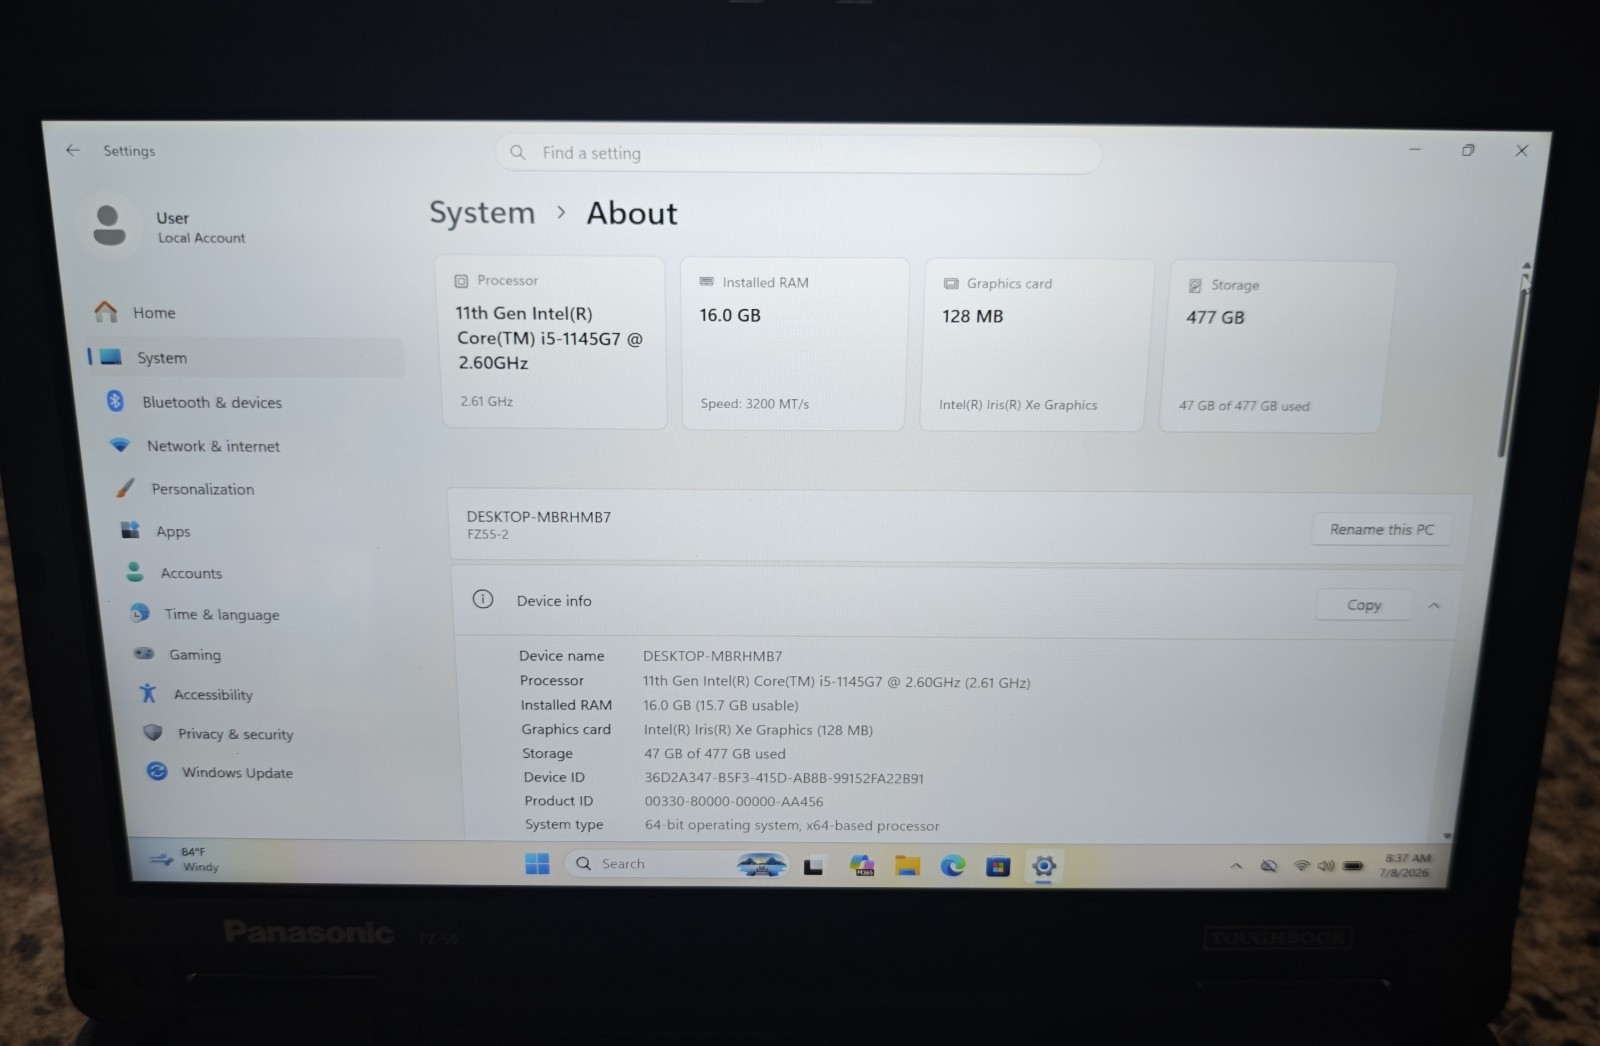The width and height of the screenshot is (1600, 1046).
Task: Click the taskbar Search box
Action: pos(678,864)
